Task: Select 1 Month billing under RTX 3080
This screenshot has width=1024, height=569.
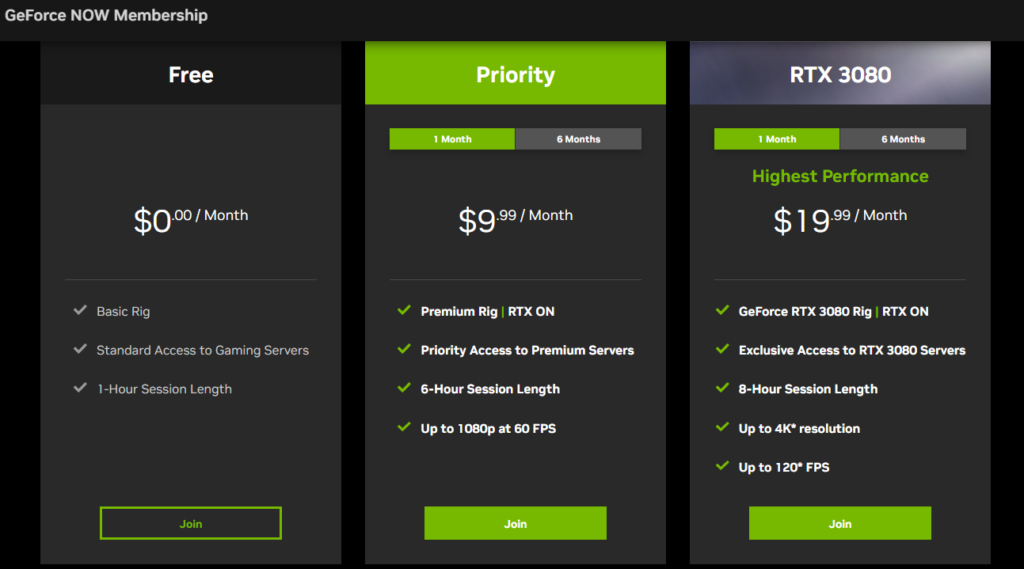Action: tap(776, 139)
